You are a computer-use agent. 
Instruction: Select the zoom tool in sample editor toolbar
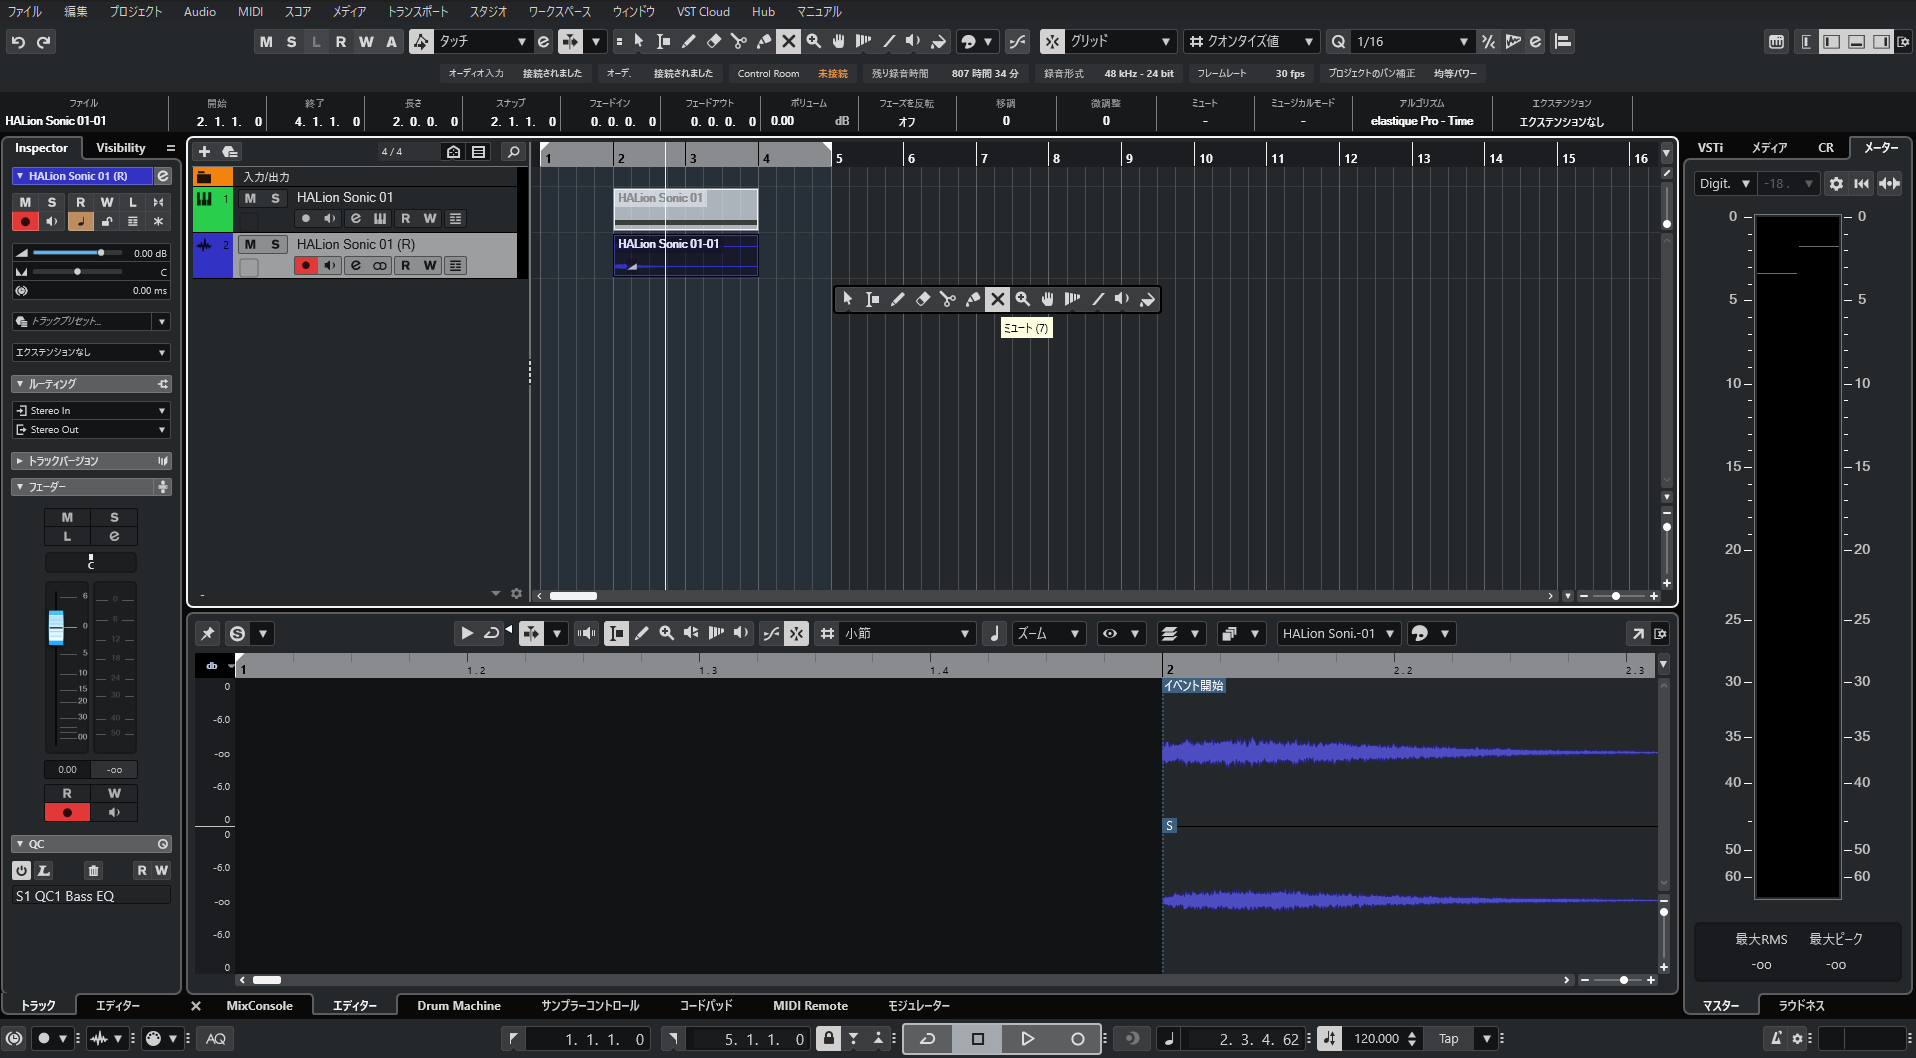[x=667, y=633]
